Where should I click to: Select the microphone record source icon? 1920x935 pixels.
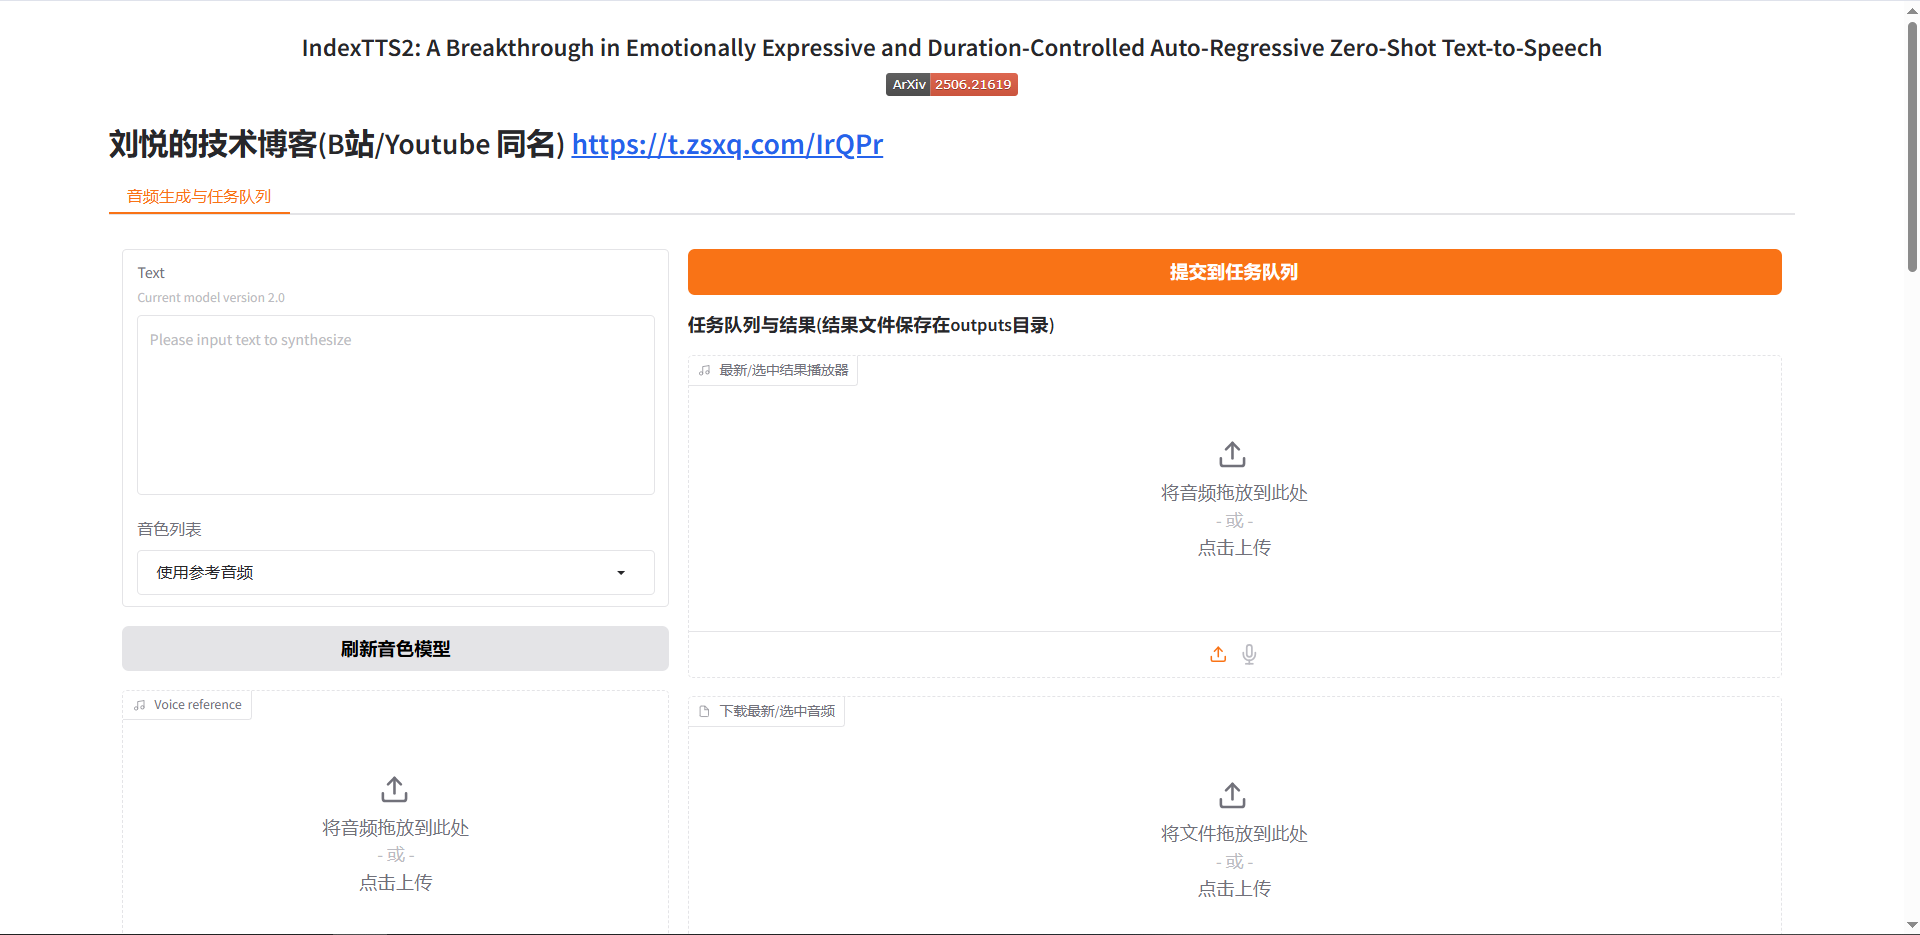pos(1249,654)
